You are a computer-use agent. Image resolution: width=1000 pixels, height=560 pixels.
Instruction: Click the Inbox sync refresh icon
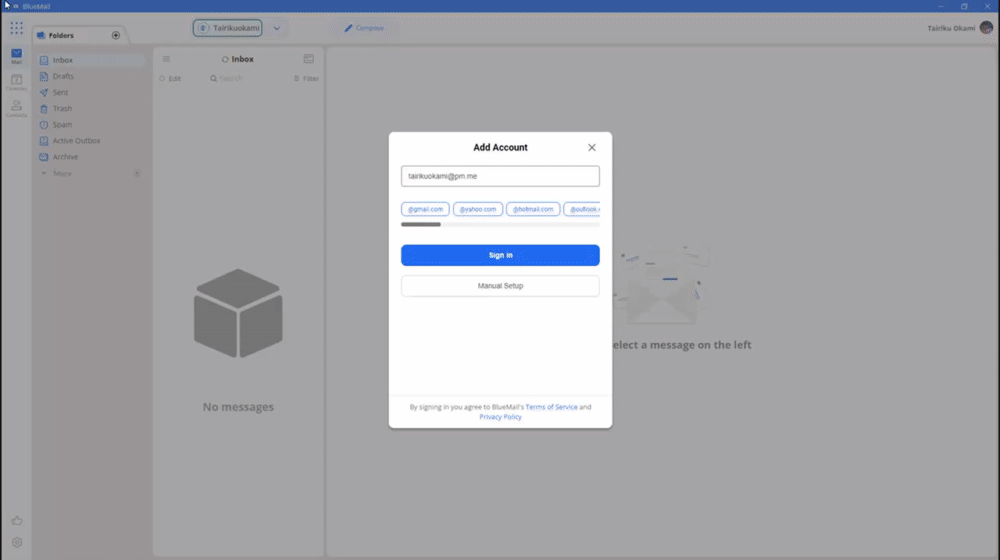[x=224, y=59]
